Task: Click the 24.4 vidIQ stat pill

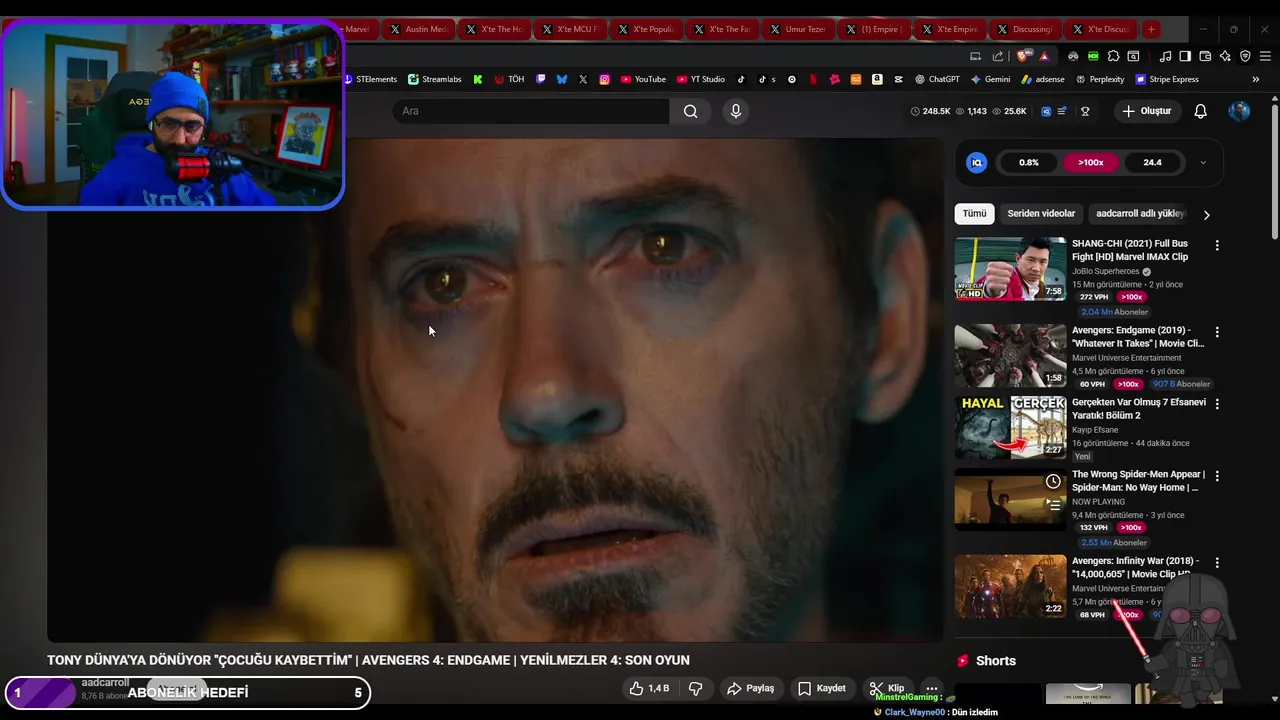Action: point(1152,162)
